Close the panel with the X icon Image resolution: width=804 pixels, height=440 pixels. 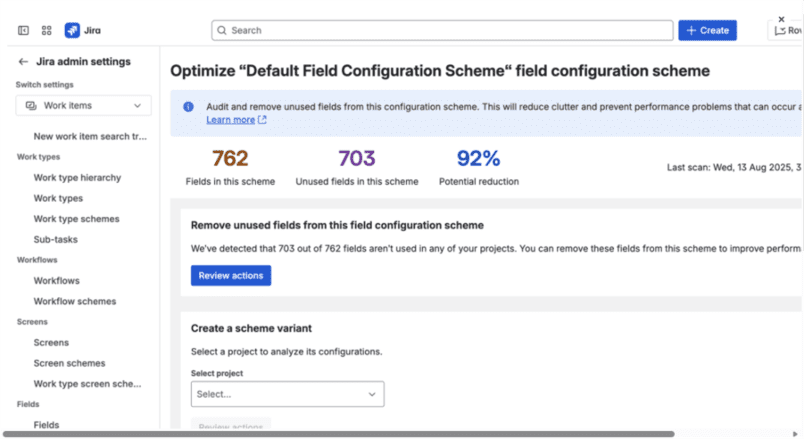[x=781, y=19]
